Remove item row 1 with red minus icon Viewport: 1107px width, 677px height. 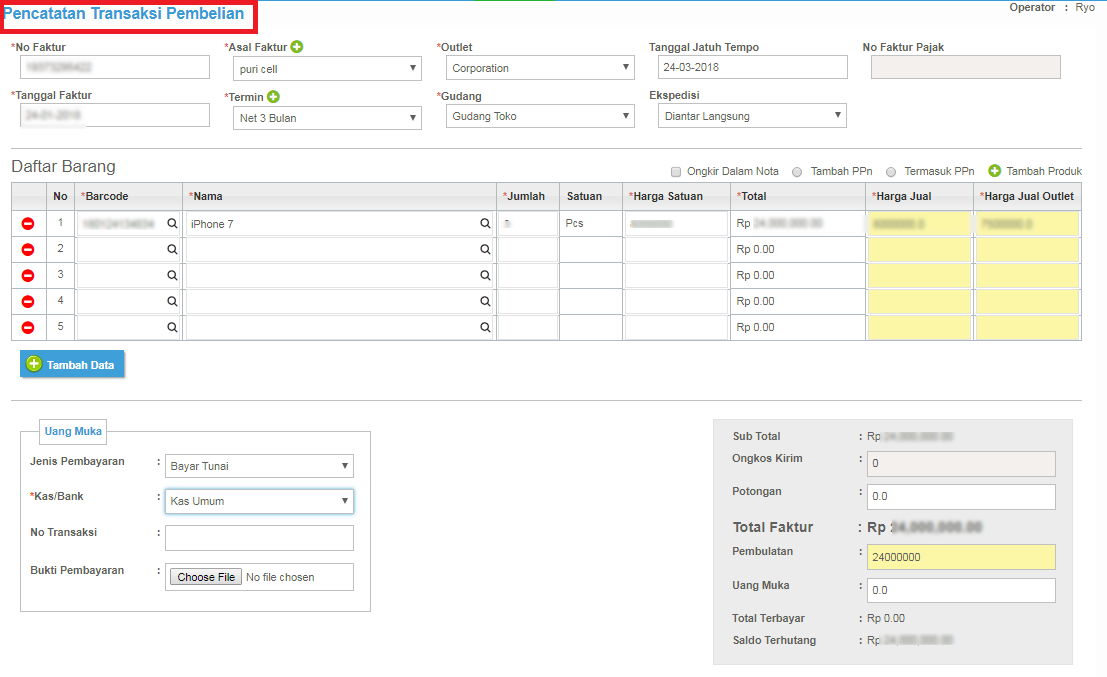pos(28,224)
